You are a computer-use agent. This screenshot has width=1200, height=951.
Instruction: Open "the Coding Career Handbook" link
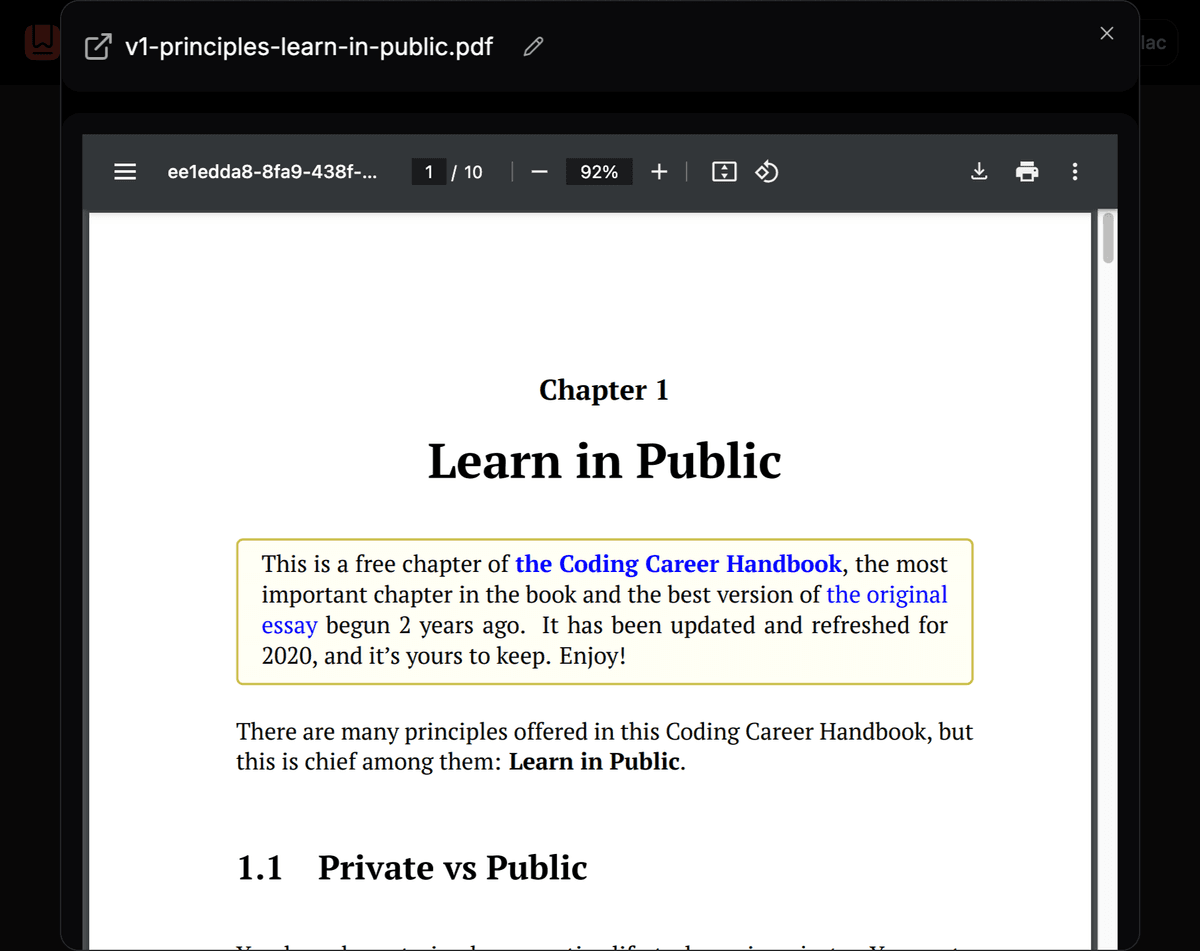[x=678, y=563]
